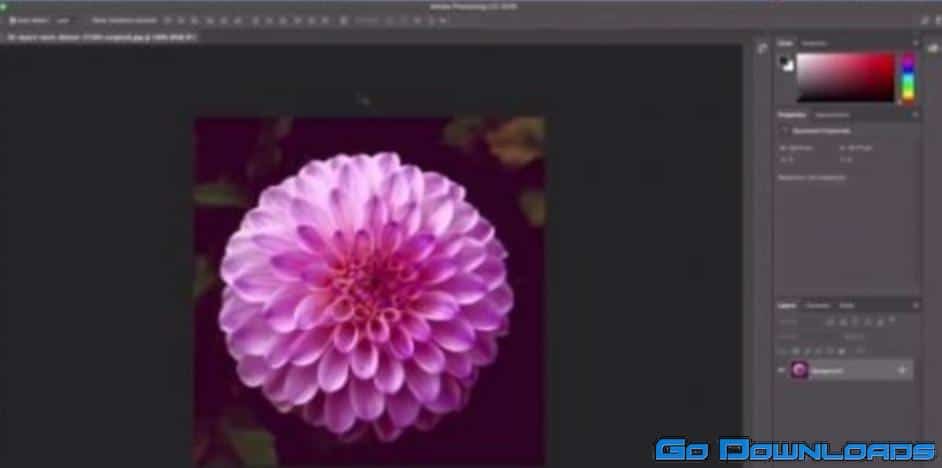
Task: Click the foreground/background color swatch icon
Action: tap(787, 64)
